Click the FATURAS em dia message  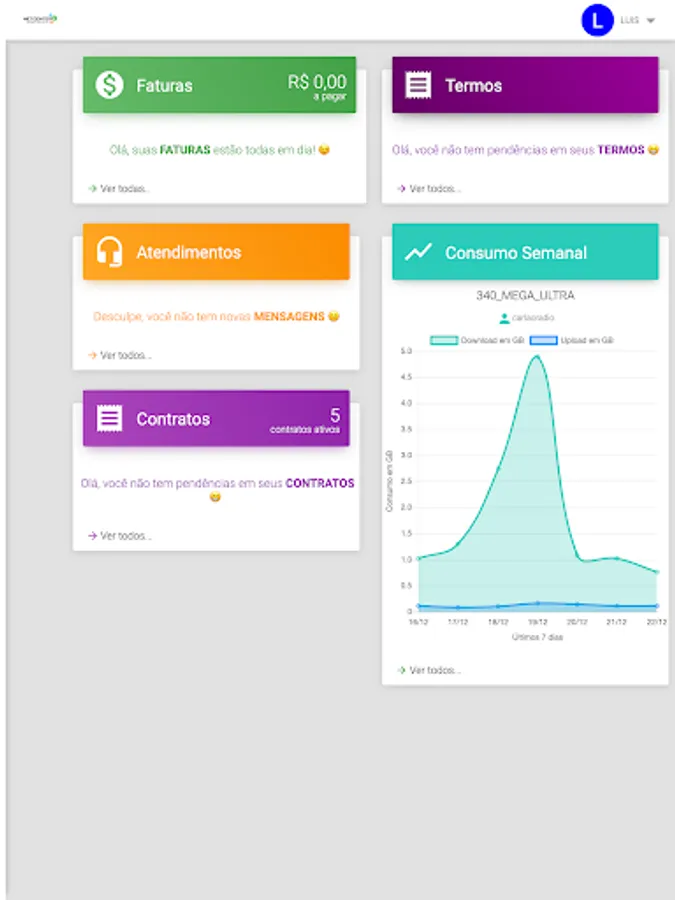(219, 150)
